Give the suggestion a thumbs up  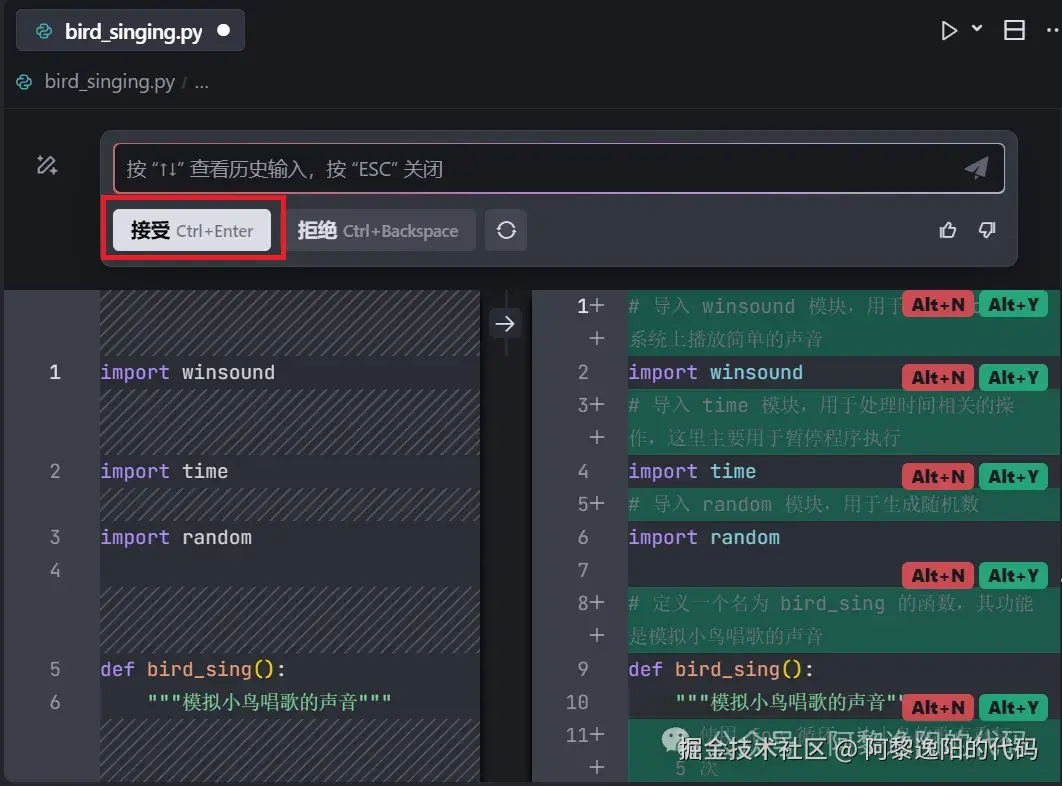[947, 230]
